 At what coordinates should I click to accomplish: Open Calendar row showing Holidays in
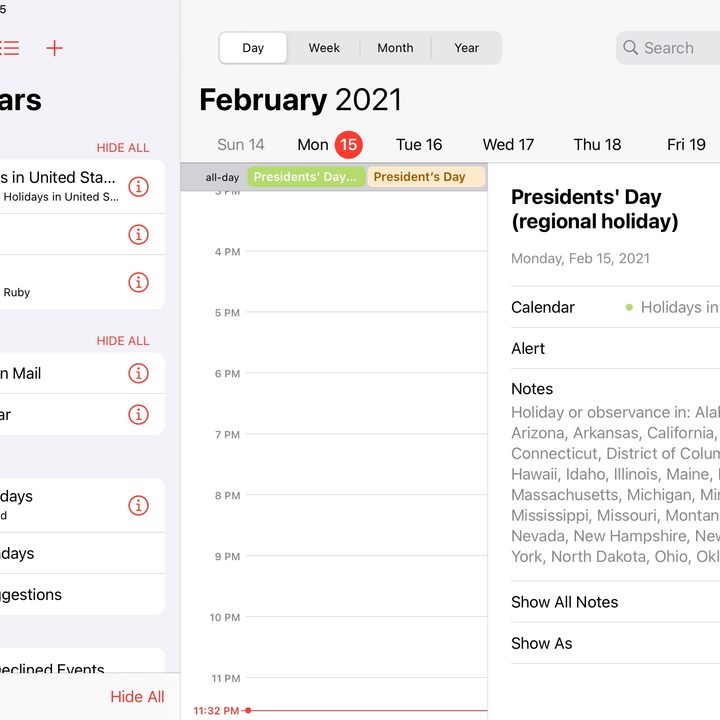point(615,307)
